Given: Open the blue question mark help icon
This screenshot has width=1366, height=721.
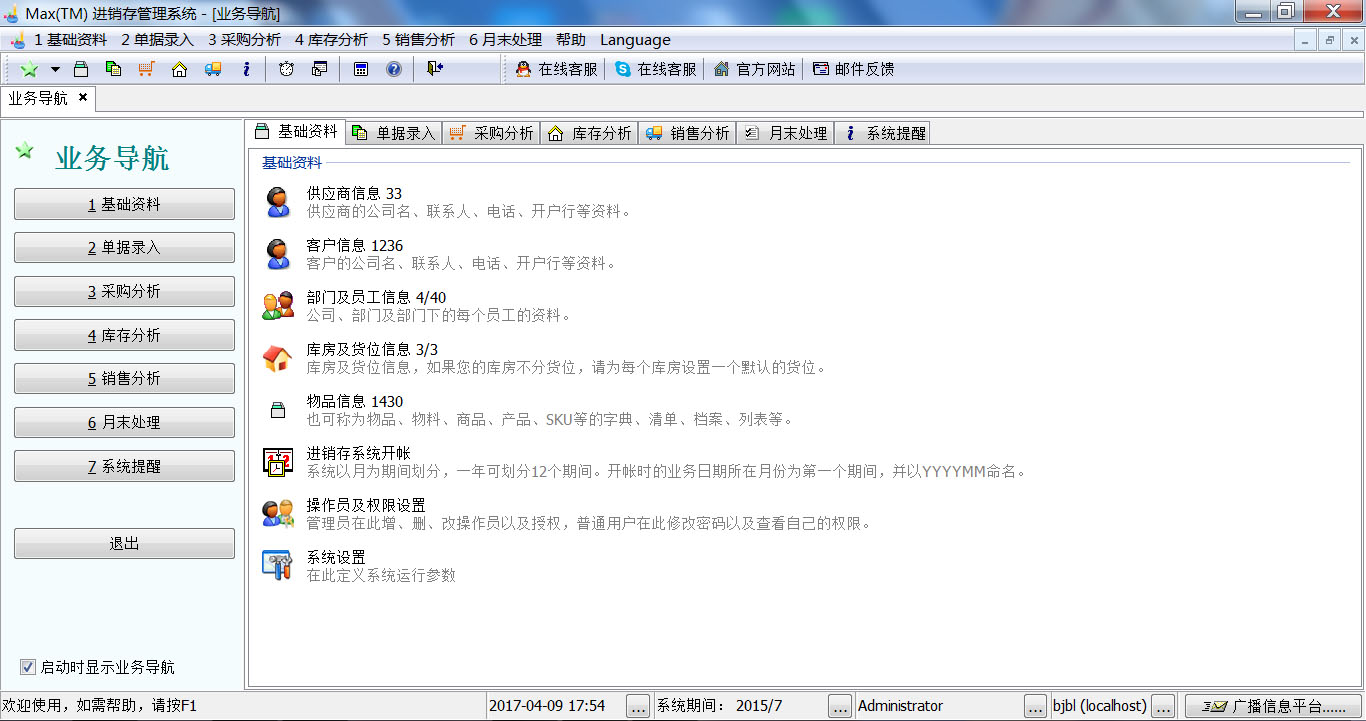Looking at the screenshot, I should (x=393, y=69).
